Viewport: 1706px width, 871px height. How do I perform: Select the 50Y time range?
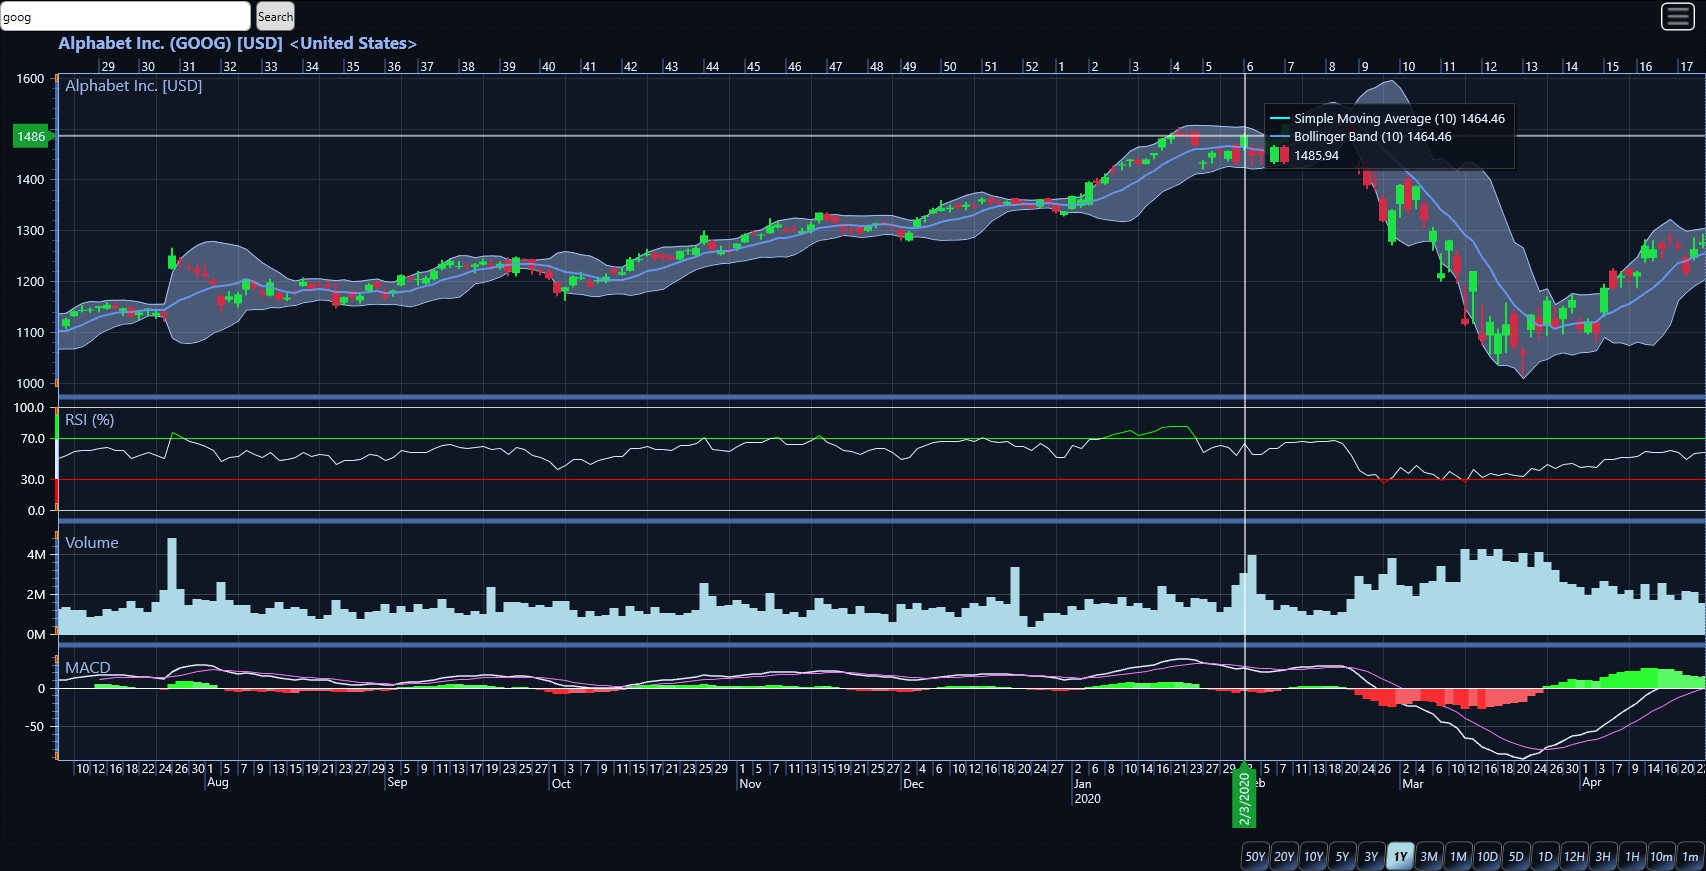tap(1255, 856)
